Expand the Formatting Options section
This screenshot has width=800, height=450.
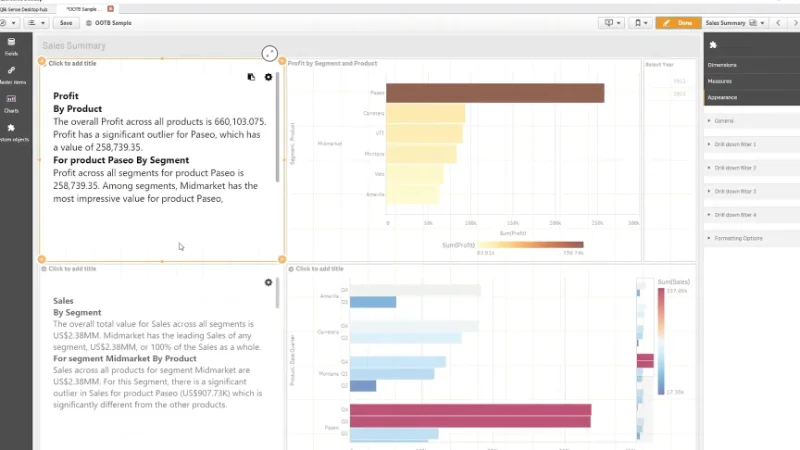(752, 238)
